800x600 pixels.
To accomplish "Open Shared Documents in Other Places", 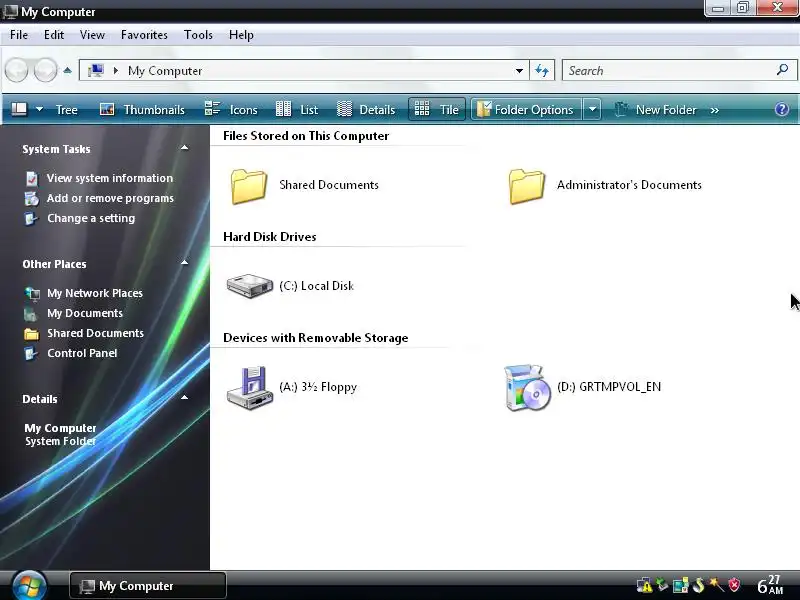I will (84, 333).
